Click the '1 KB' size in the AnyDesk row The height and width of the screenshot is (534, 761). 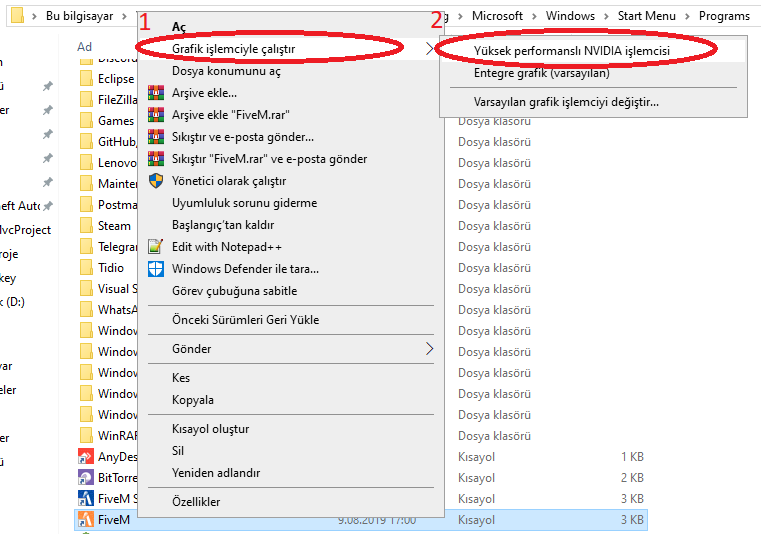coord(632,456)
